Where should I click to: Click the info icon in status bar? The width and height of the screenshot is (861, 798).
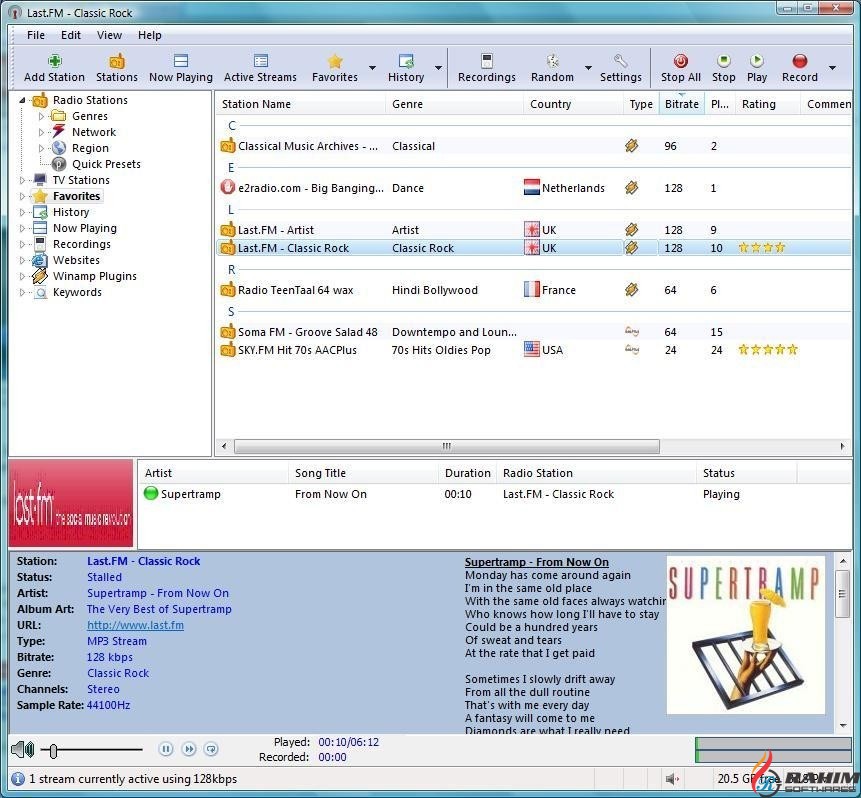pyautogui.click(x=18, y=779)
